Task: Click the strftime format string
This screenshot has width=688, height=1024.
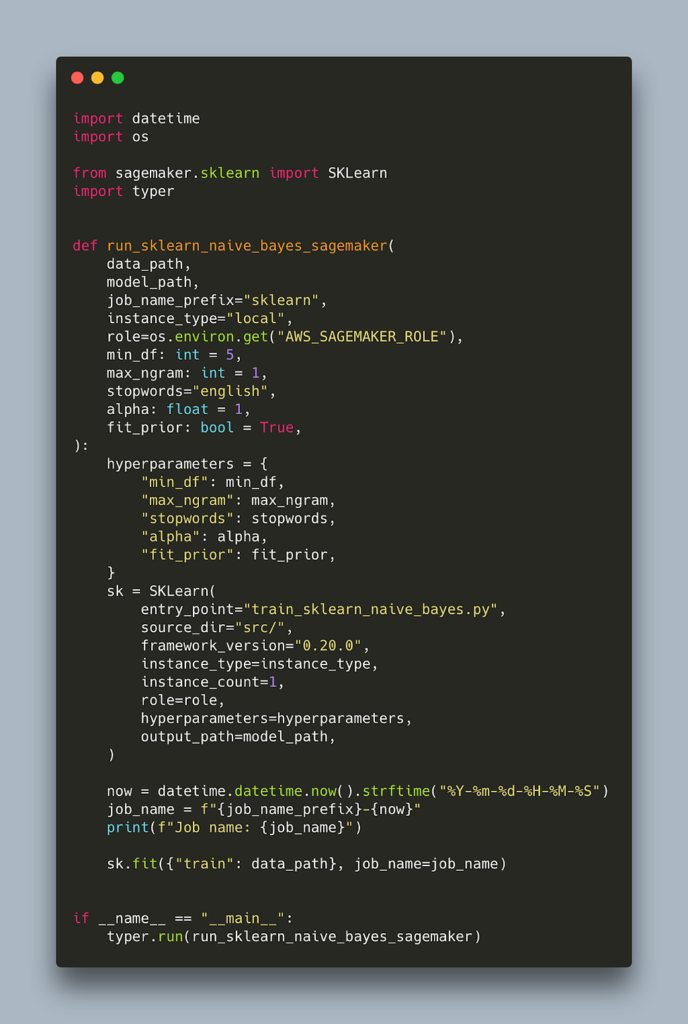Action: (x=520, y=792)
